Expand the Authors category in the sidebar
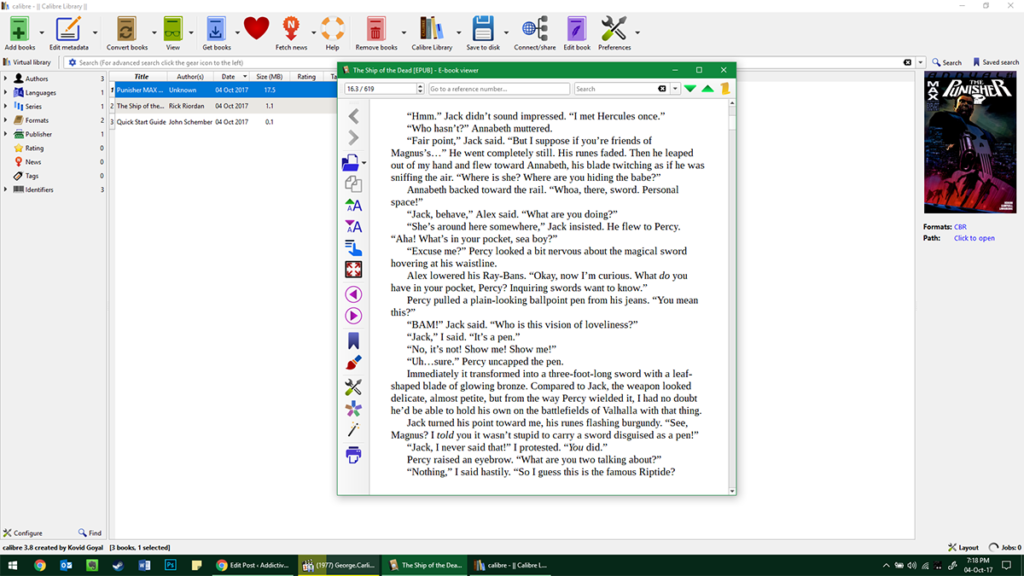This screenshot has height=576, width=1024. pos(8,77)
